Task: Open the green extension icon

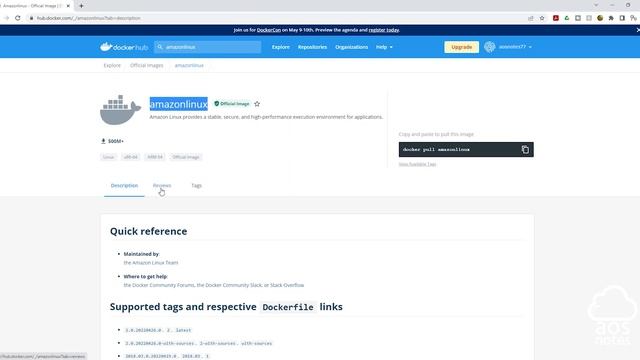Action: click(x=567, y=18)
